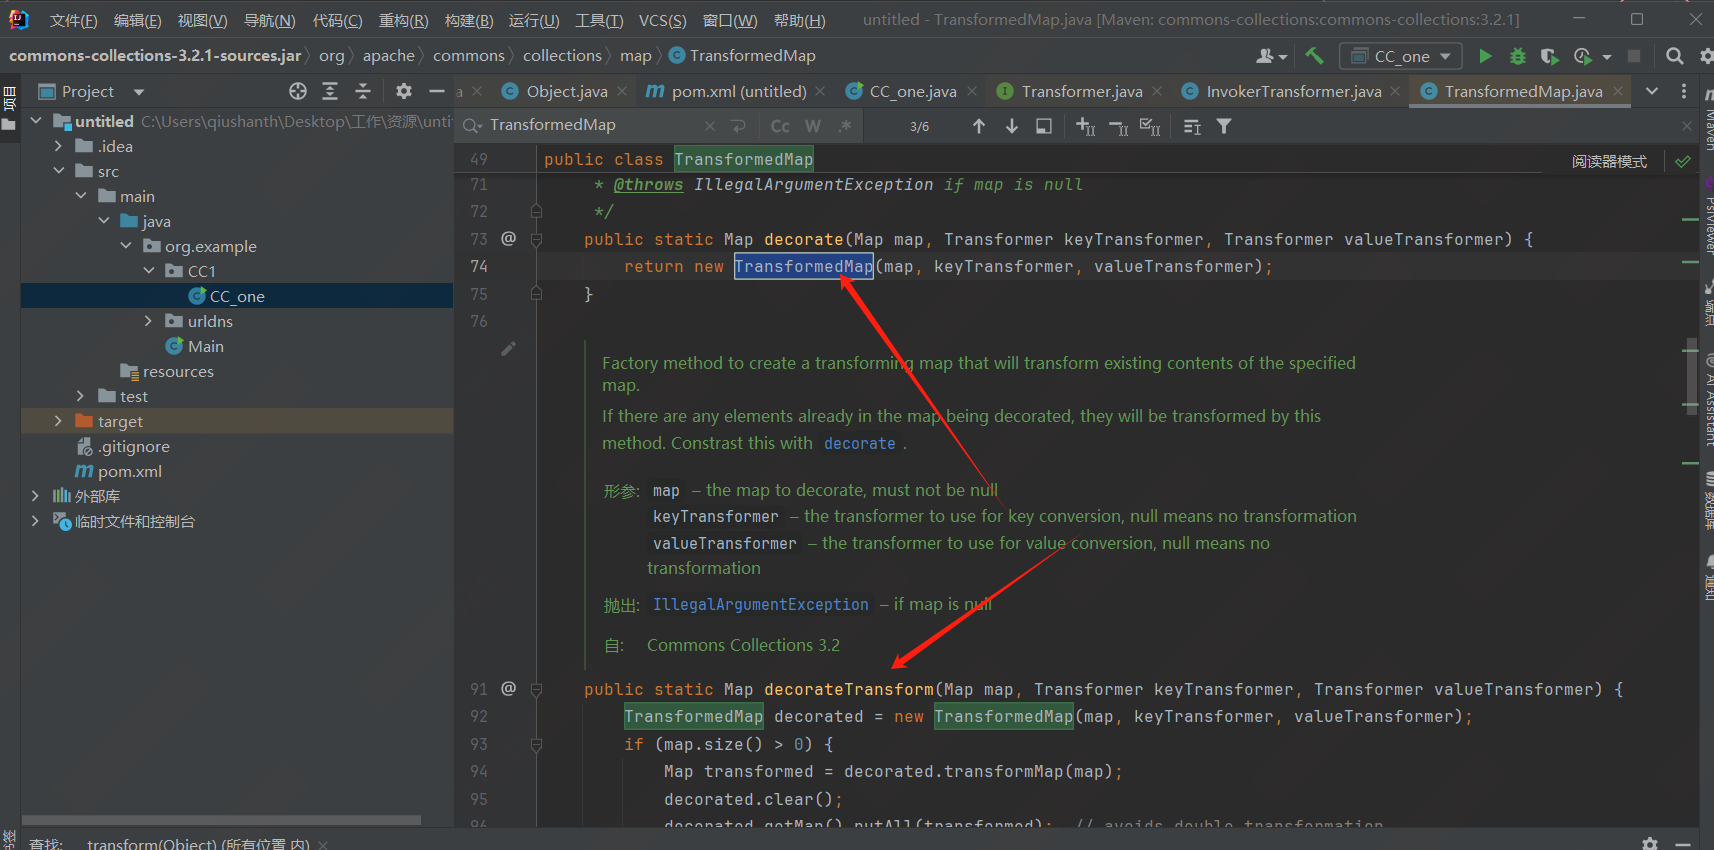This screenshot has width=1714, height=850.
Task: Open the search filter funnel icon
Action: coord(1224,126)
